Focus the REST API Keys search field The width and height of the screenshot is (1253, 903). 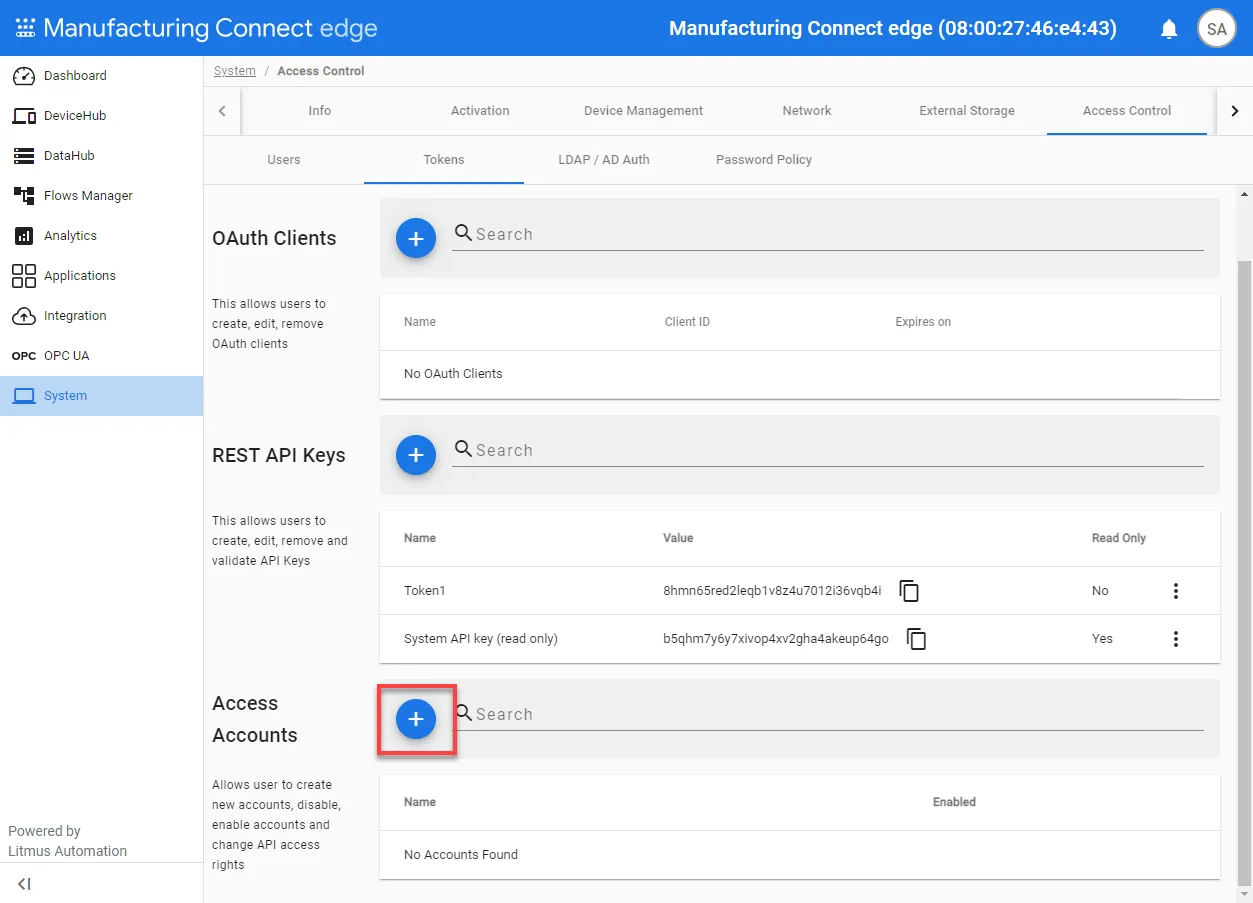point(828,450)
